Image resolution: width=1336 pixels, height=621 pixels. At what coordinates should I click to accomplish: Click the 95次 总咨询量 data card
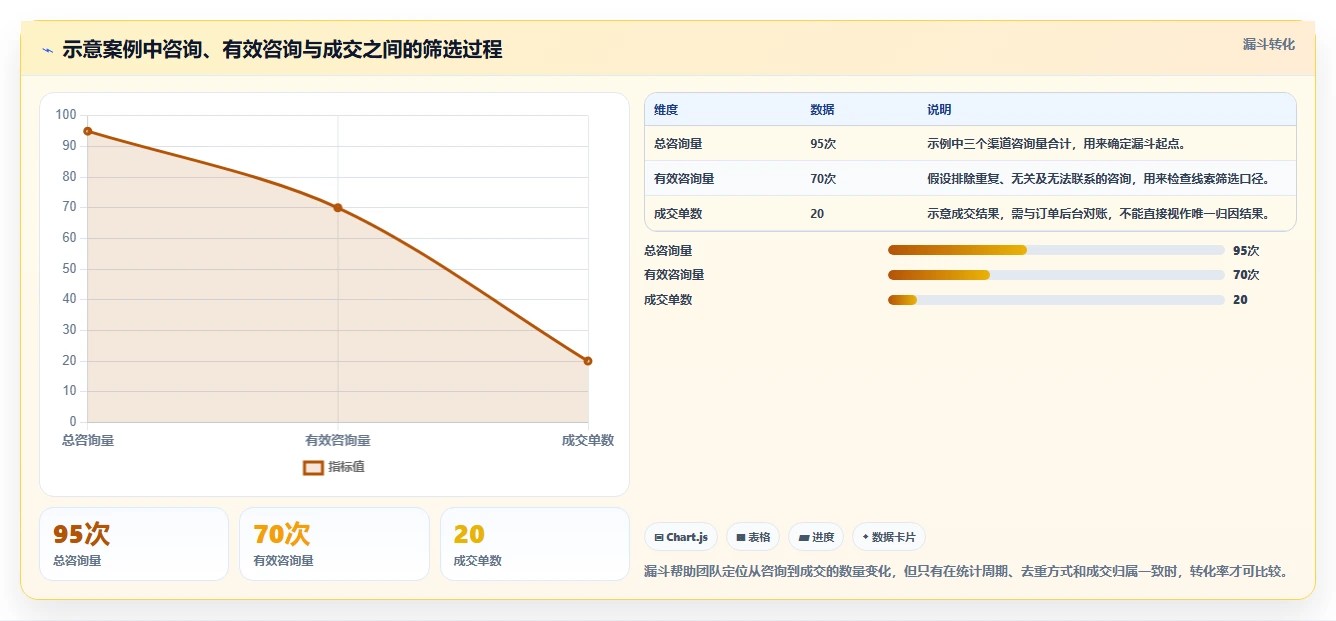pos(134,544)
